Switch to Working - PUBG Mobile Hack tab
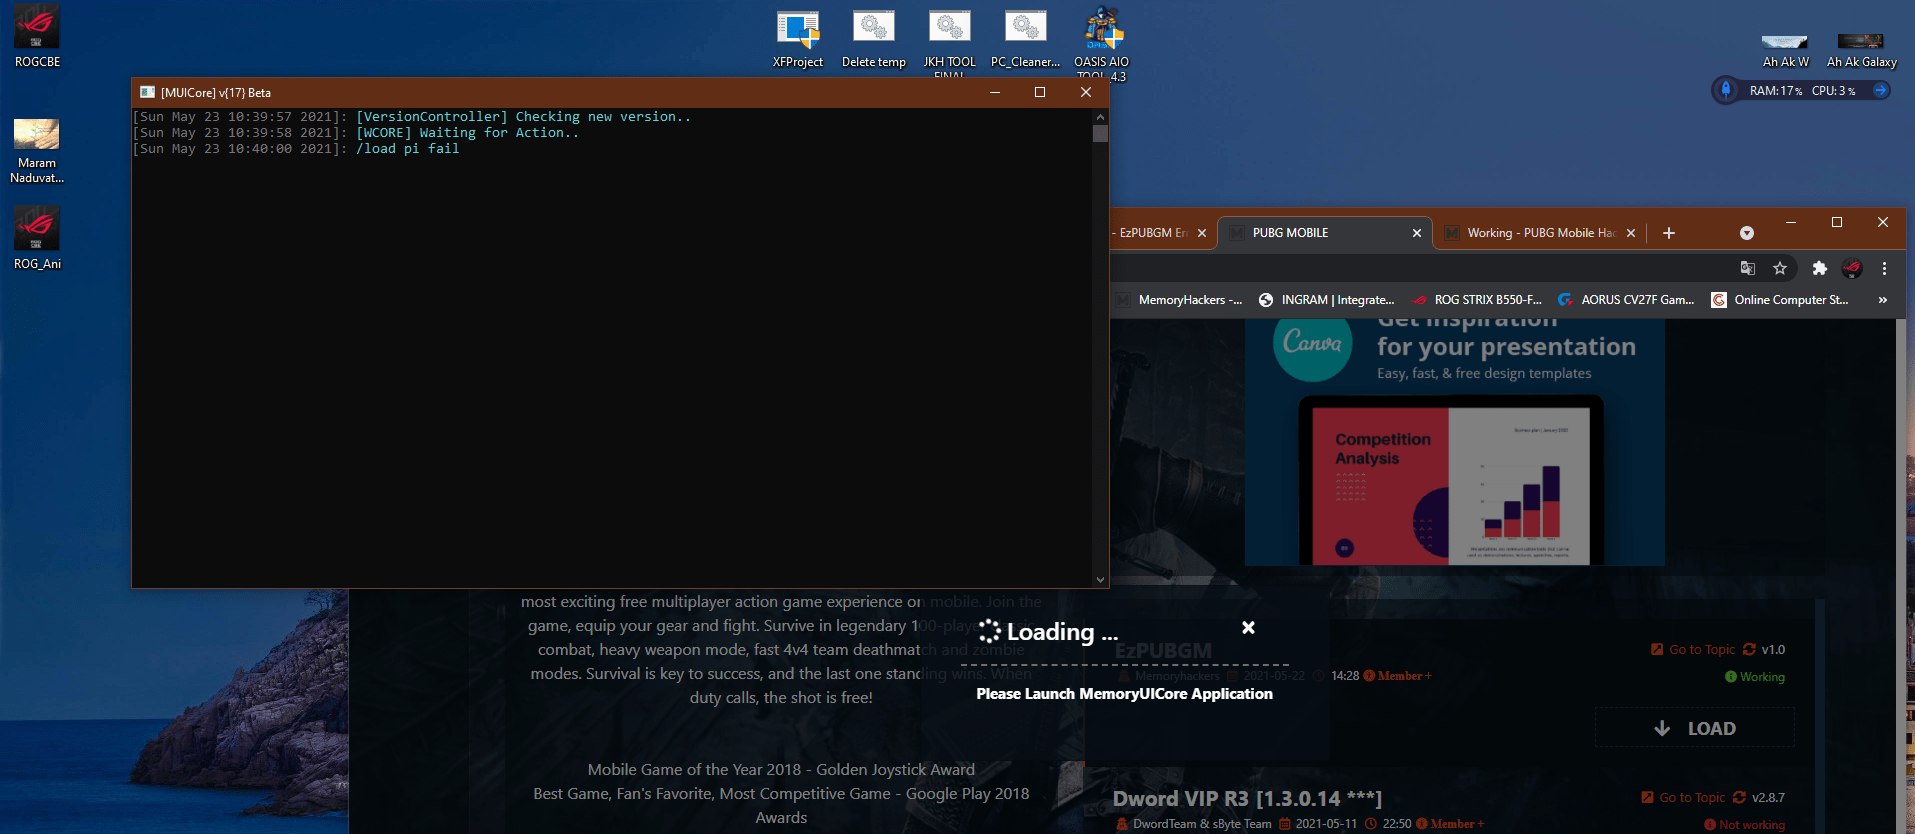This screenshot has height=834, width=1915. 1540,233
